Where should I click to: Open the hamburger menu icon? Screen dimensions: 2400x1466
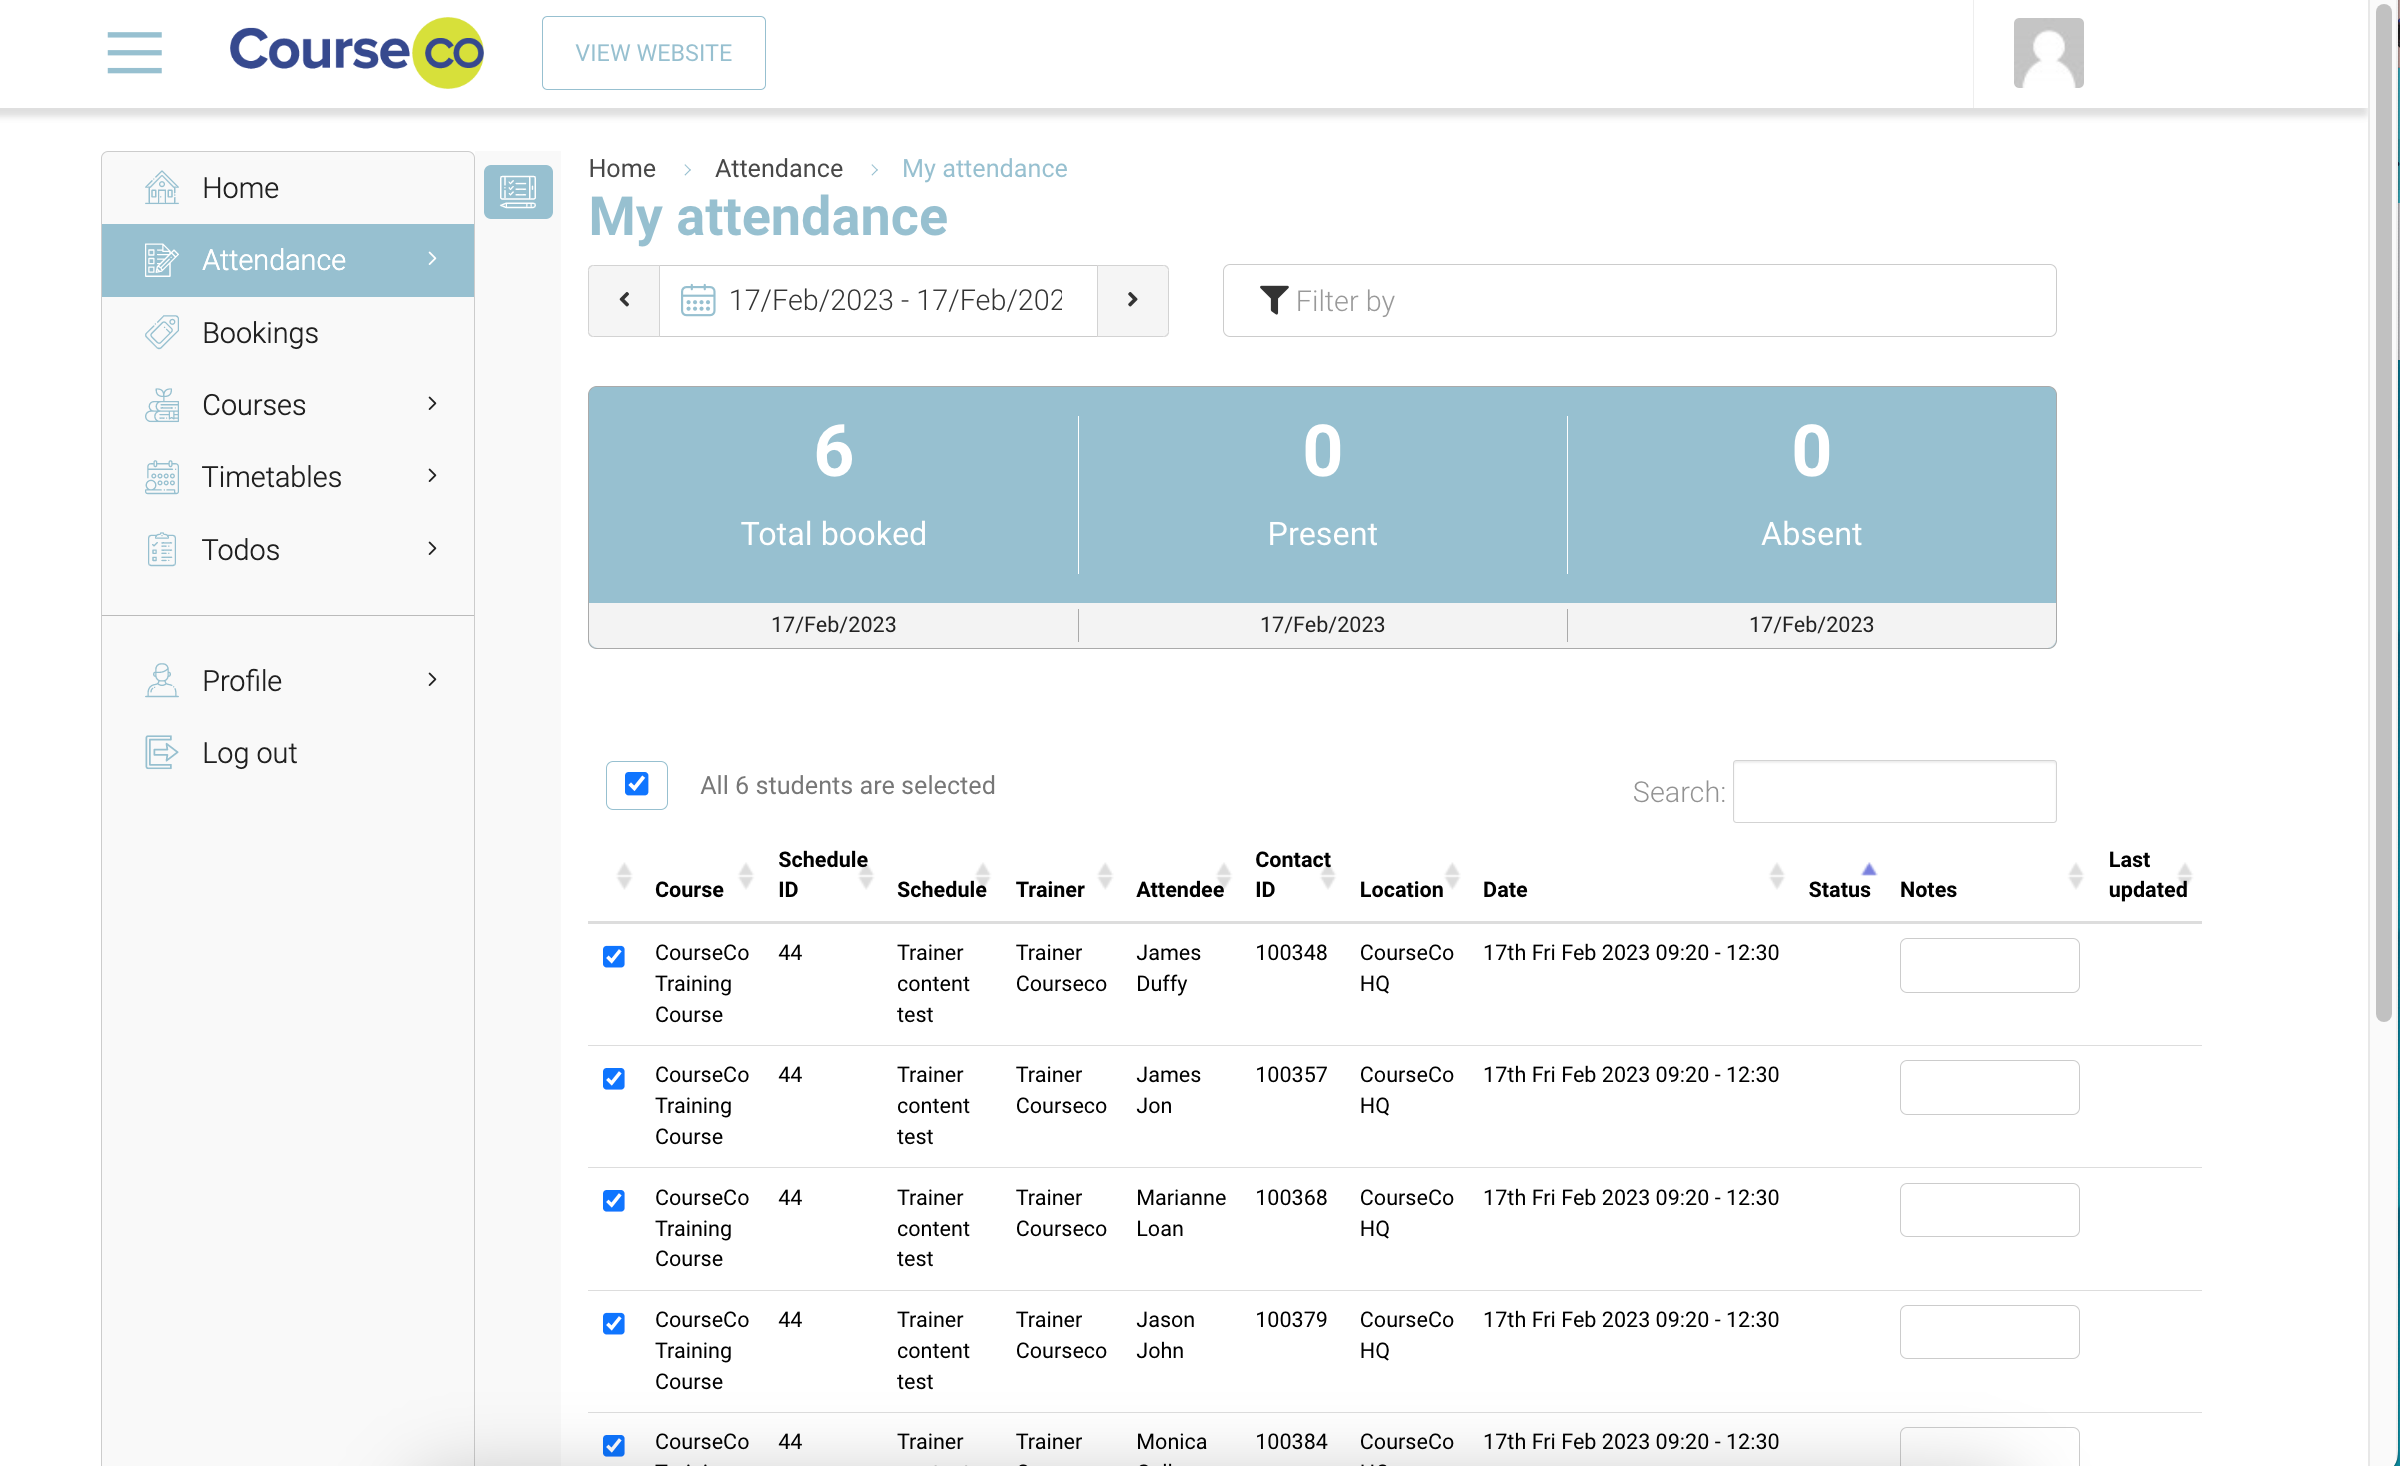click(134, 52)
